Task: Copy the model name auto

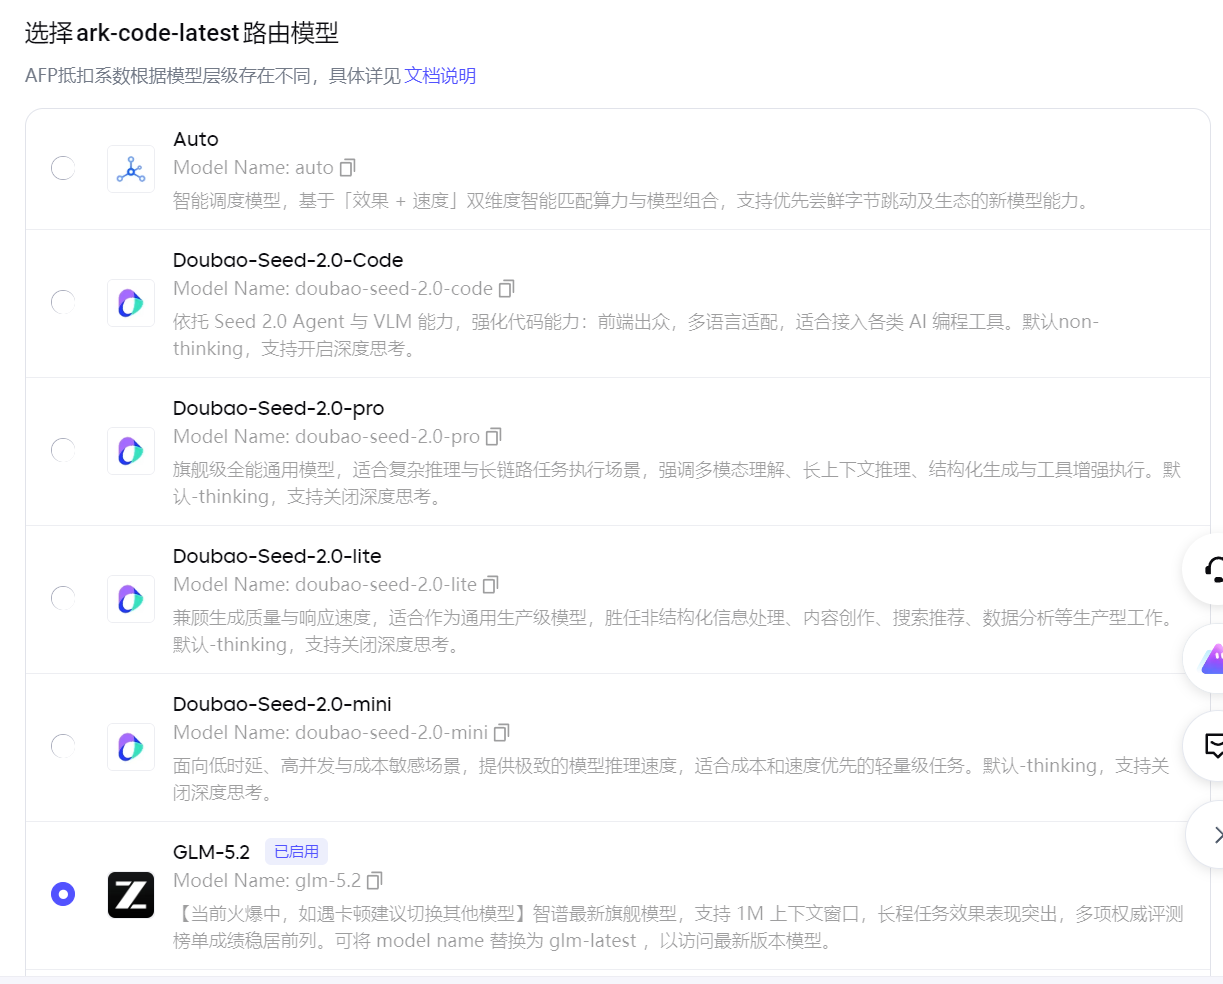Action: (348, 167)
